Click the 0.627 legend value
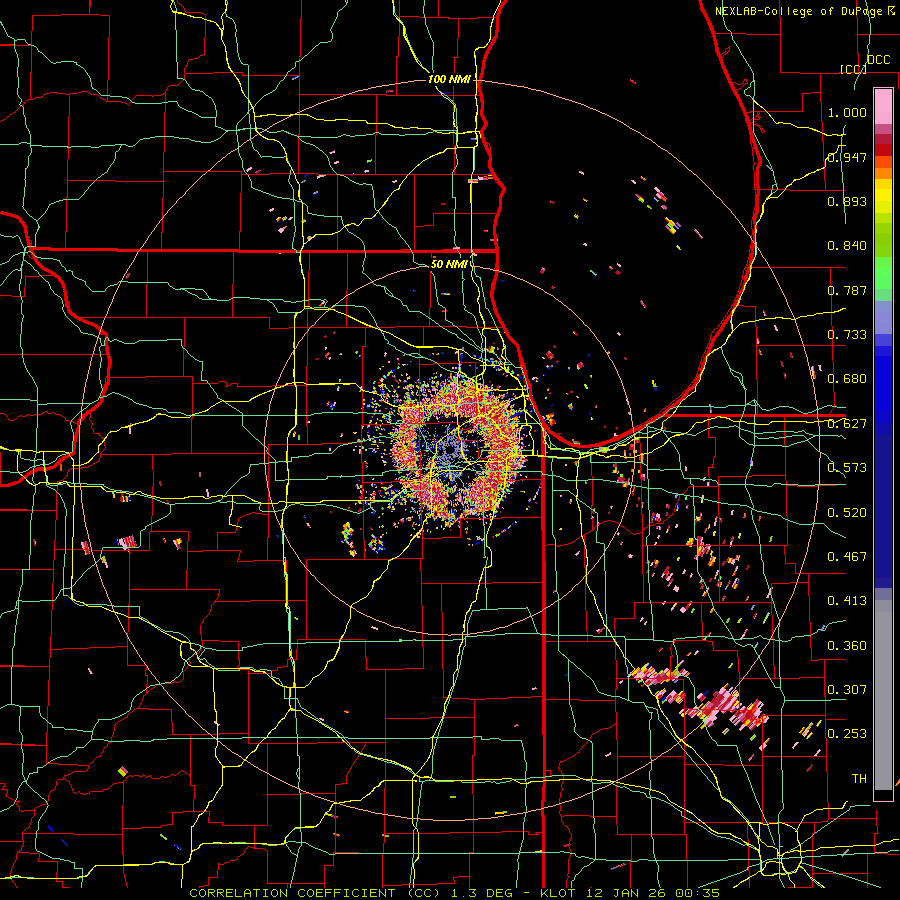The image size is (900, 900). point(847,424)
